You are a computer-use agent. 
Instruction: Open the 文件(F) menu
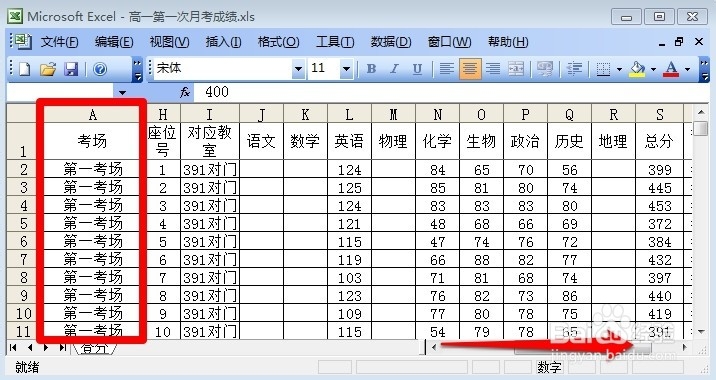59,42
